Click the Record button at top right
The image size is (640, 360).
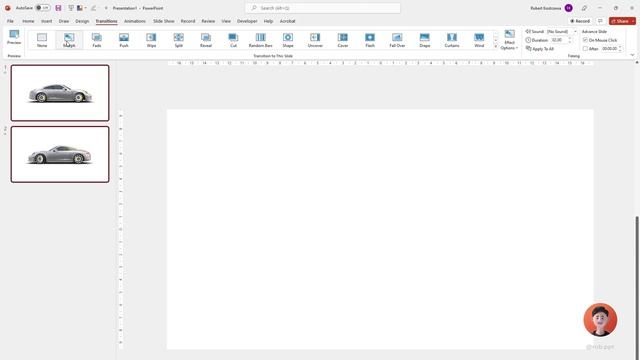pyautogui.click(x=580, y=21)
